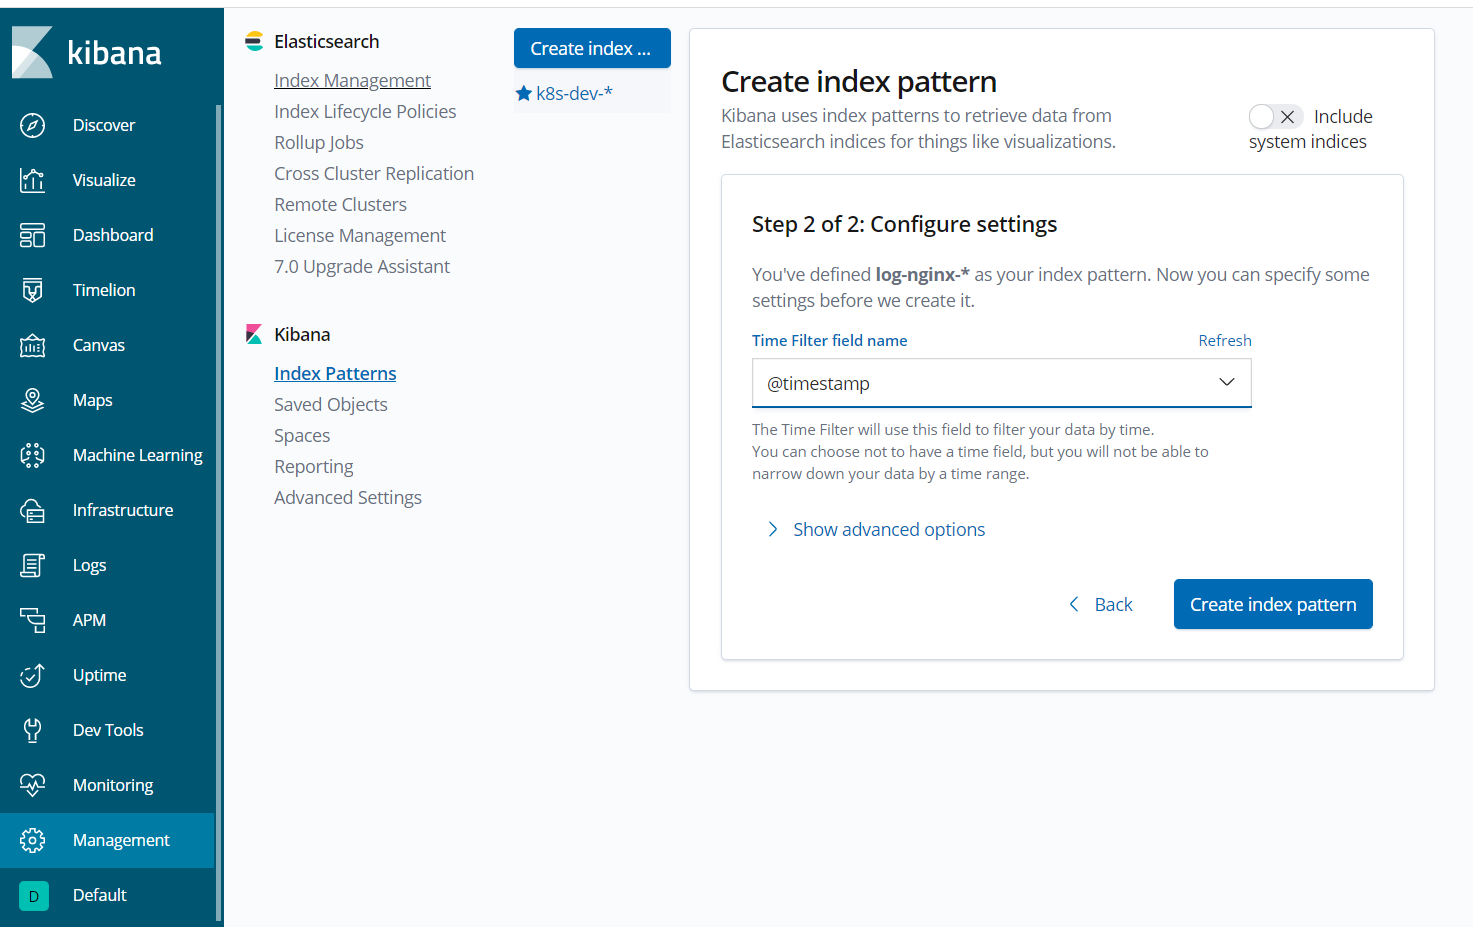Open Advanced Settings link
Viewport: 1473px width, 927px height.
point(348,497)
